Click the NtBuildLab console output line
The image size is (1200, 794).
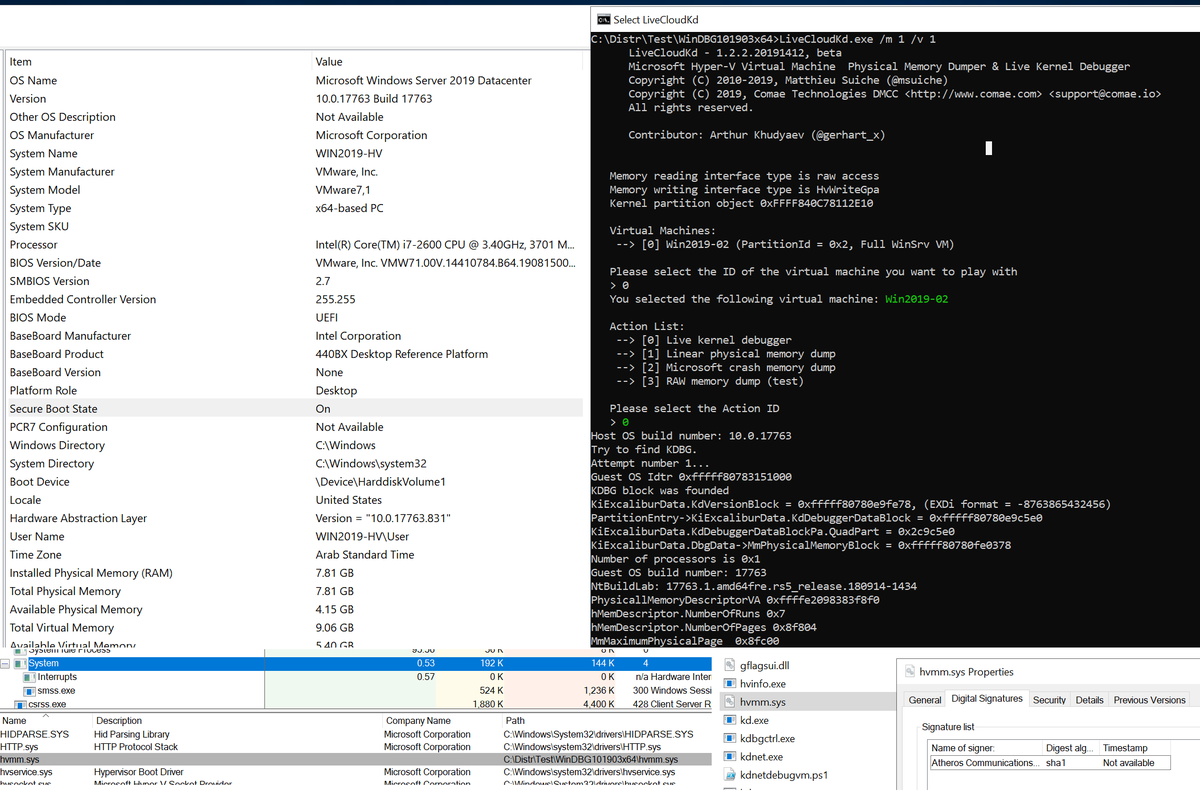click(754, 586)
